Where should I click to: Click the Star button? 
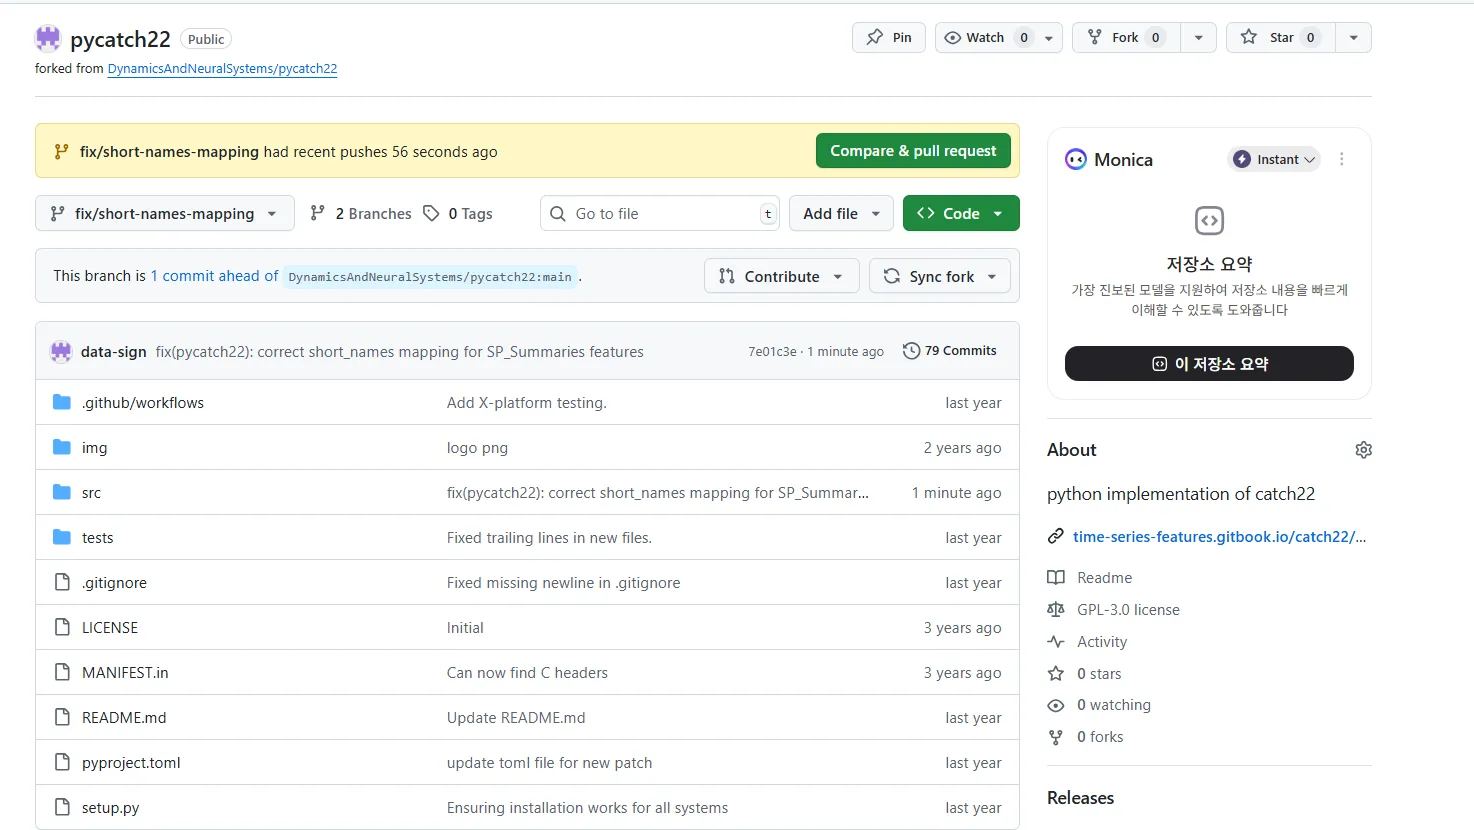(x=1280, y=37)
